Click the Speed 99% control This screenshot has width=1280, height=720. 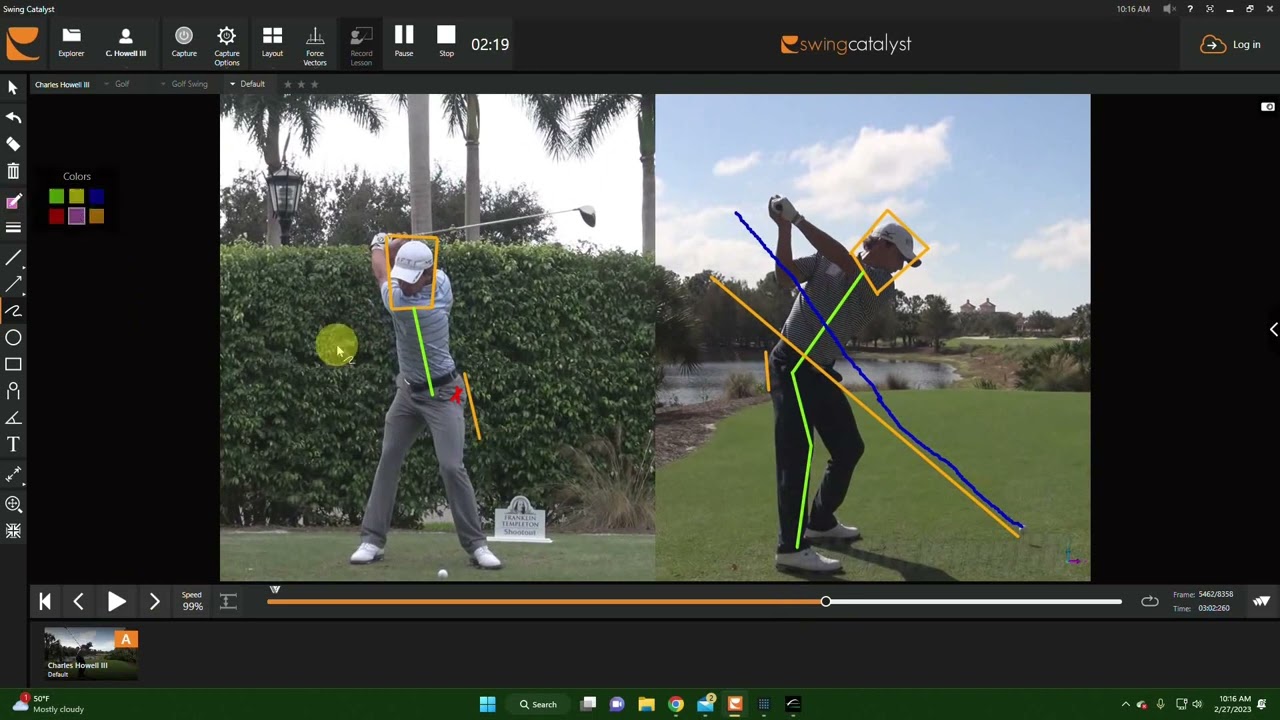click(192, 601)
